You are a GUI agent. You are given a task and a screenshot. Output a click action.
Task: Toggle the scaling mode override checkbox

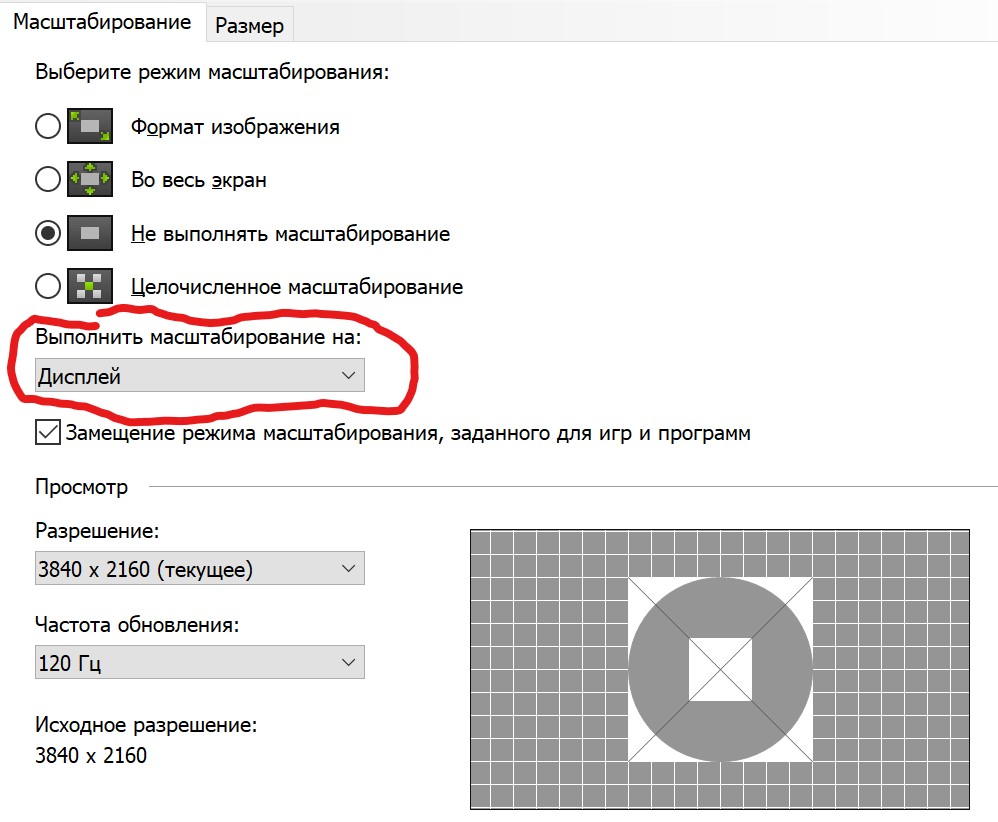[47, 433]
